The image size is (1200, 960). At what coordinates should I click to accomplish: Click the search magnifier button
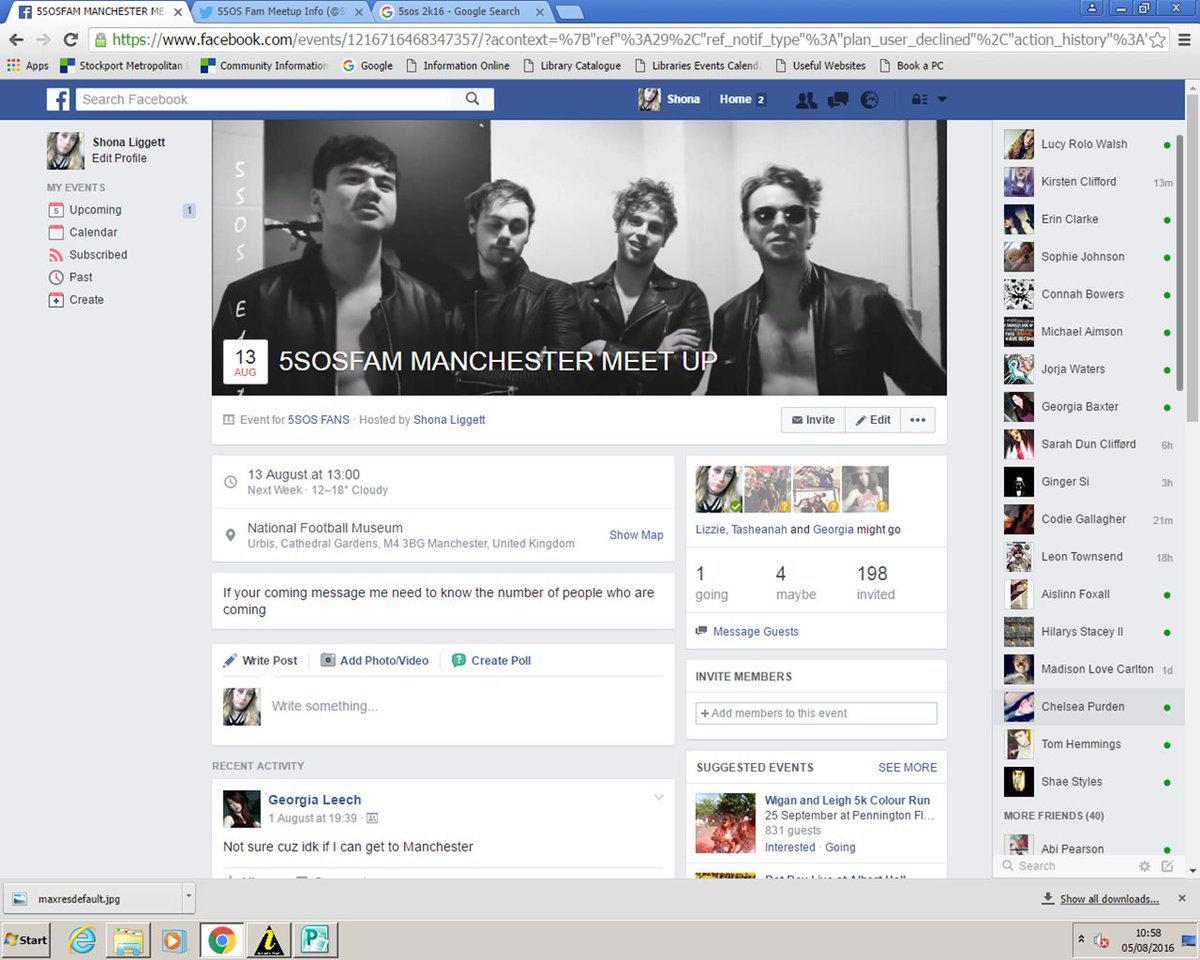(x=473, y=99)
